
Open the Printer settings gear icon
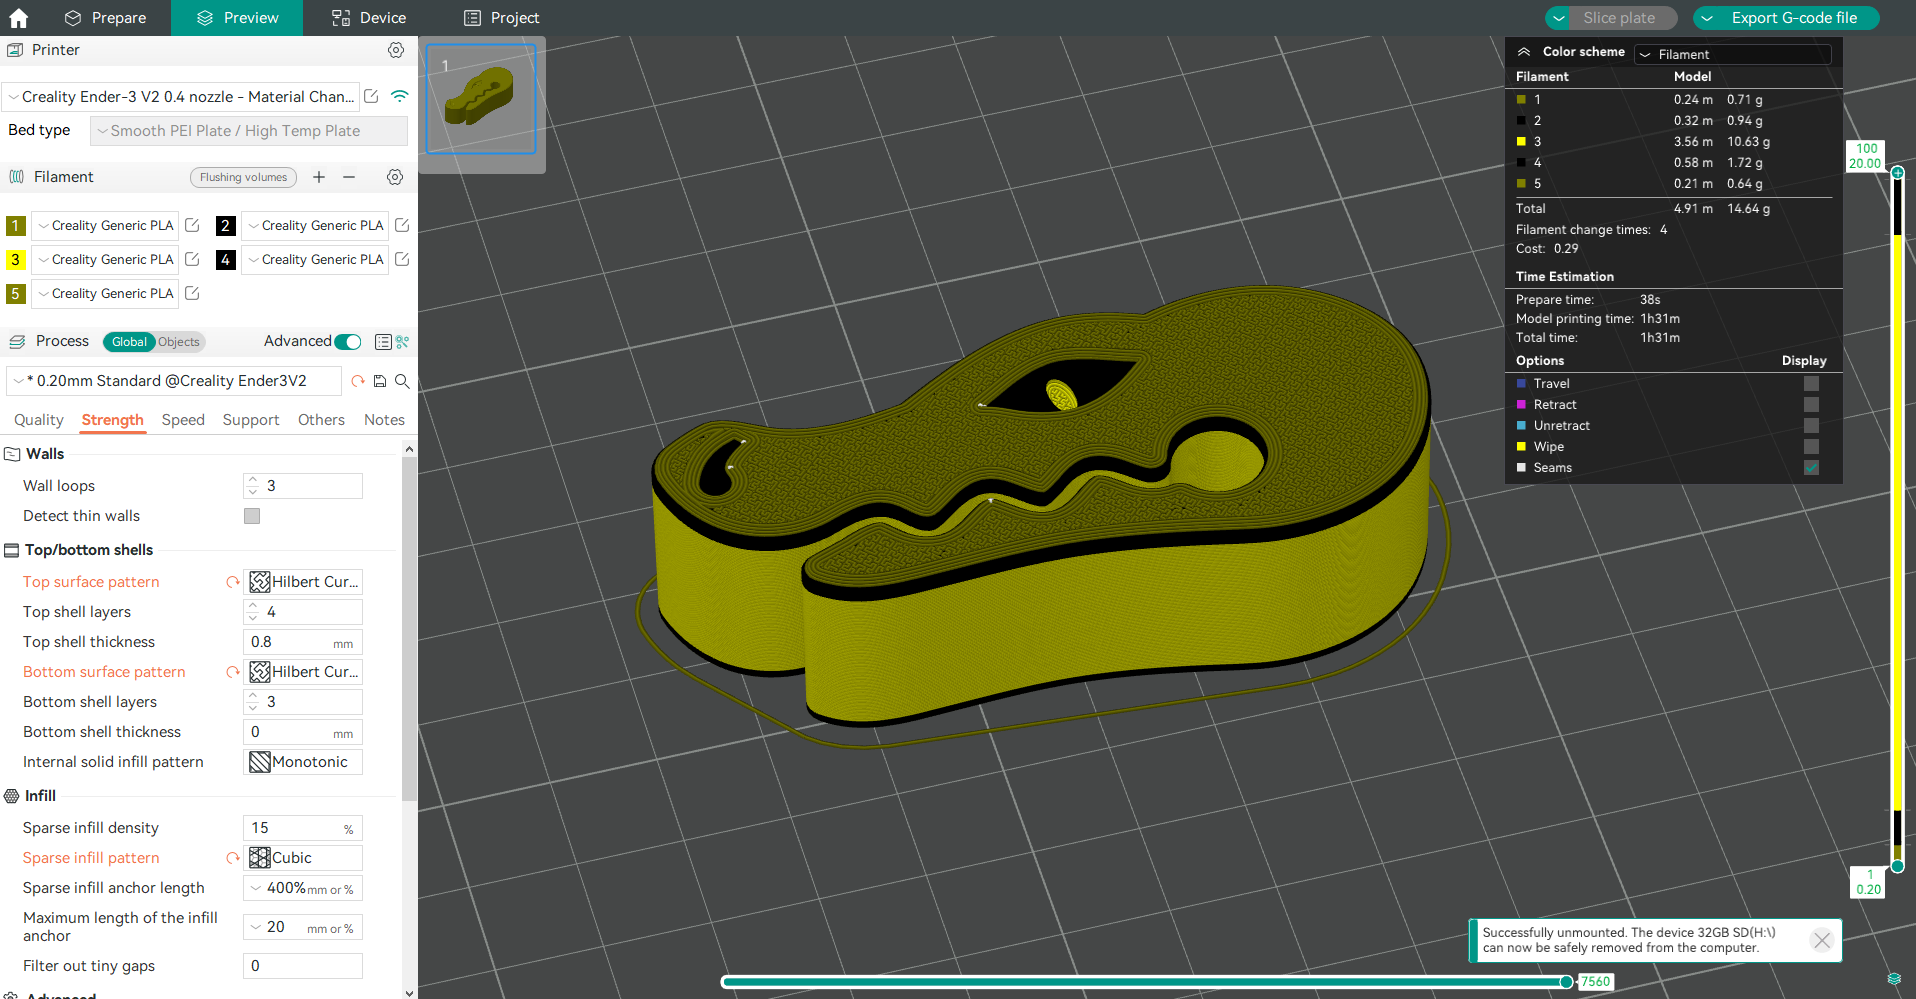[x=396, y=50]
